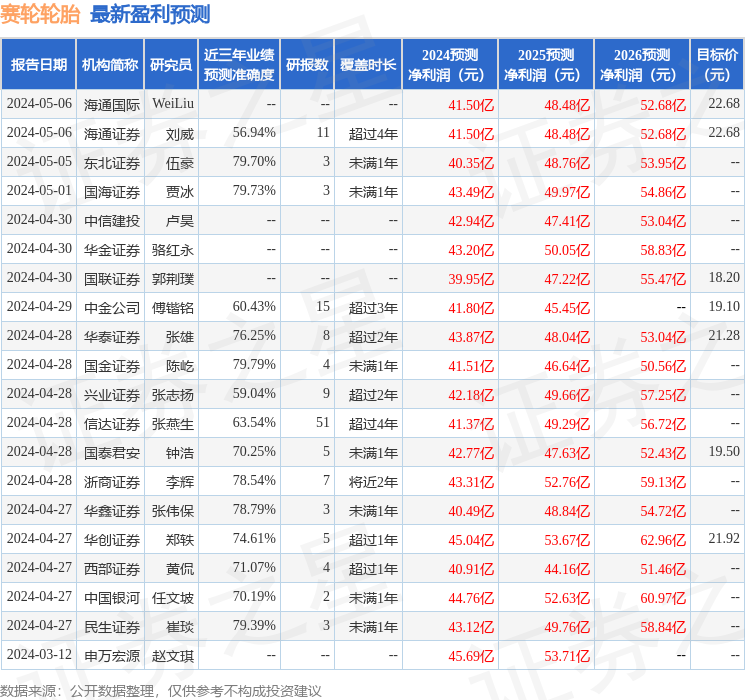Click target price 21.28
Viewport: 745px width, 700px height.
[724, 336]
